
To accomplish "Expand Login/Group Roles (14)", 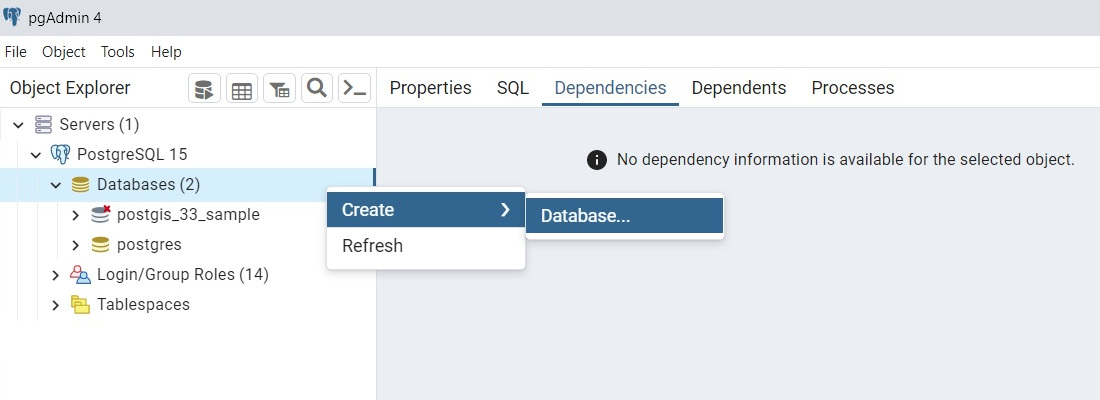I will click(56, 275).
